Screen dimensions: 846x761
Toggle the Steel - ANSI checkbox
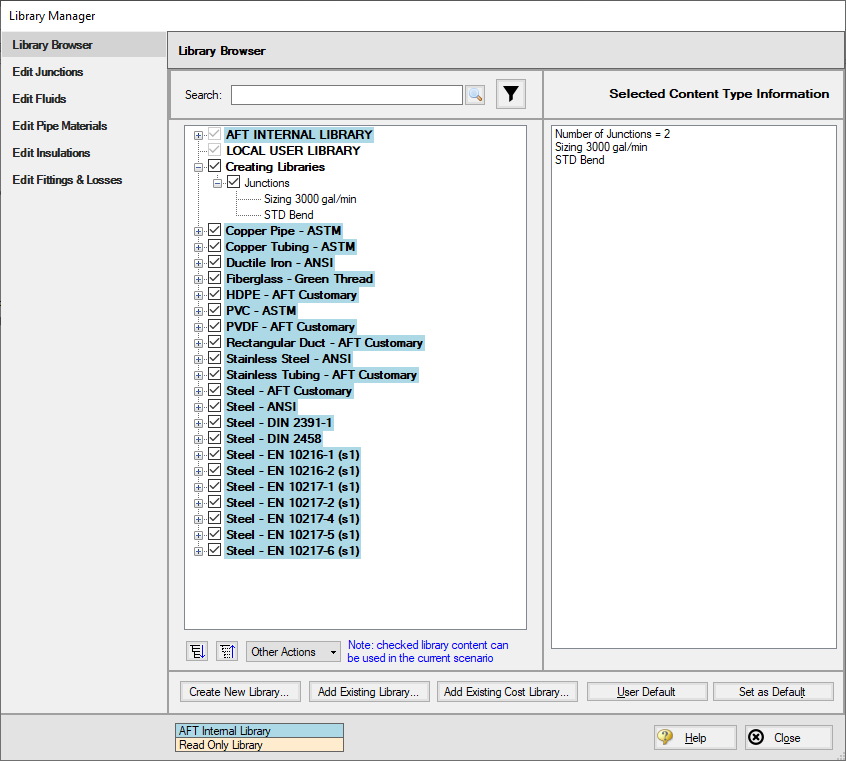214,407
